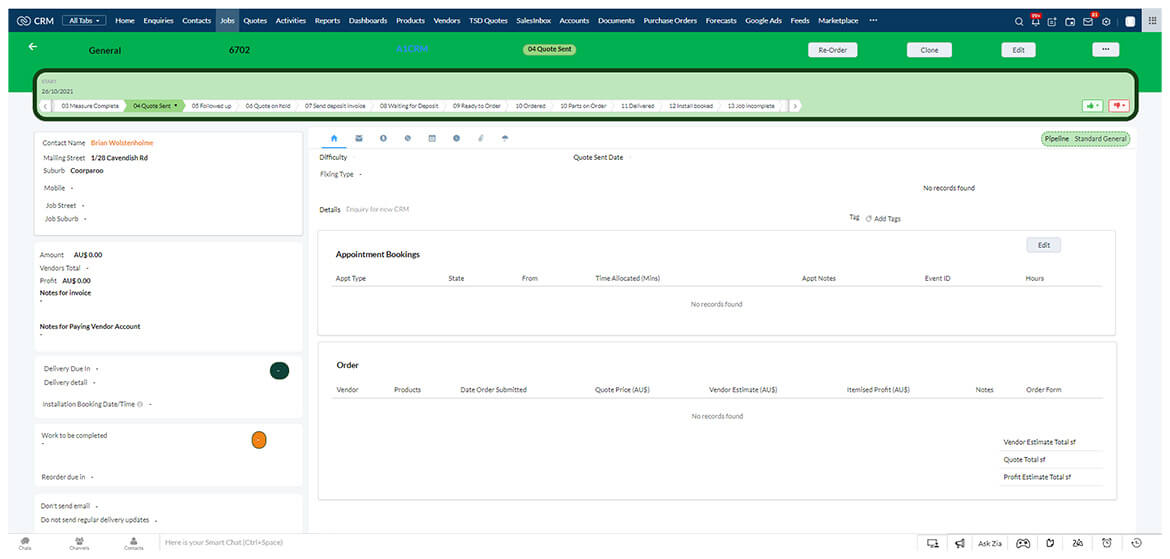Open the setup gear icon
The height and width of the screenshot is (559, 1170).
[x=1106, y=21]
